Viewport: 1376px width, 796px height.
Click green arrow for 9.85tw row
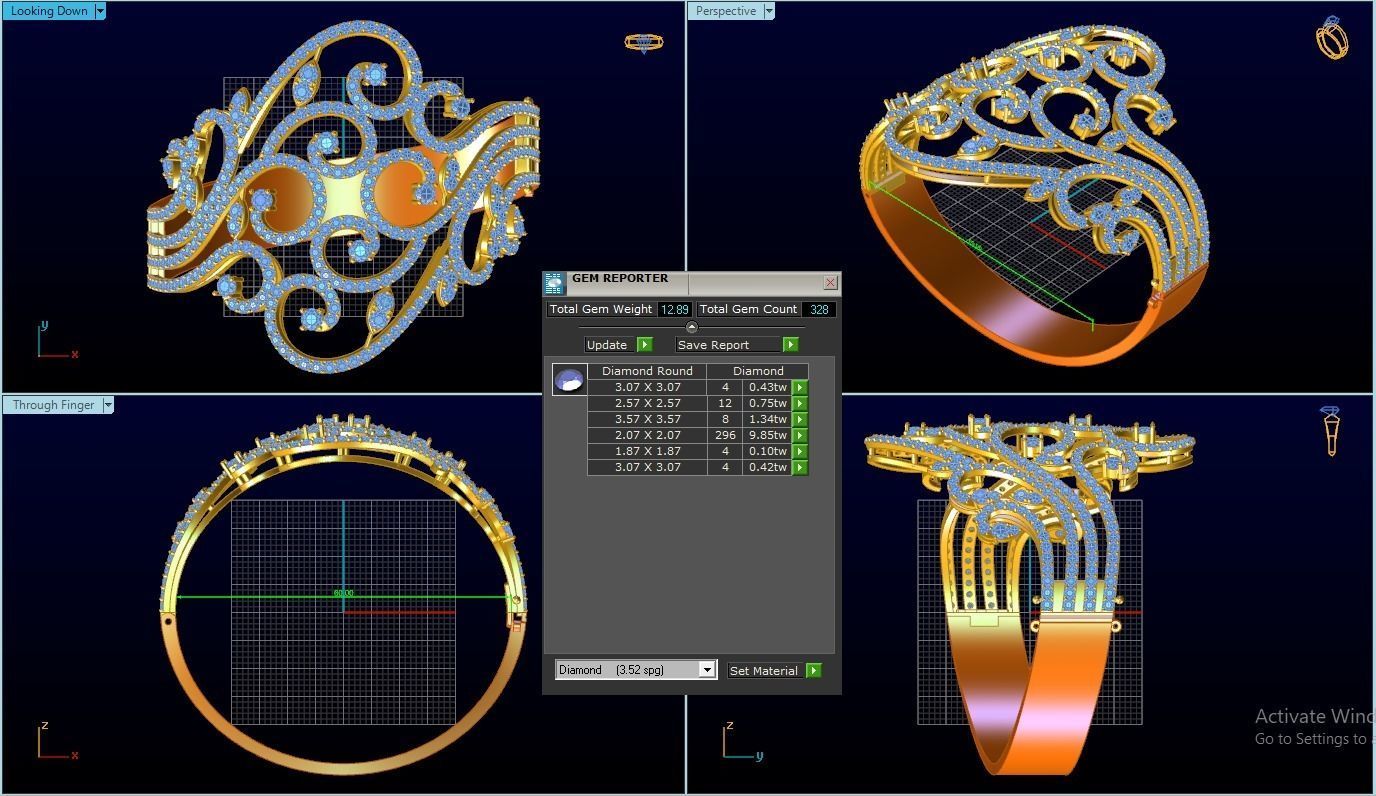pyautogui.click(x=800, y=435)
